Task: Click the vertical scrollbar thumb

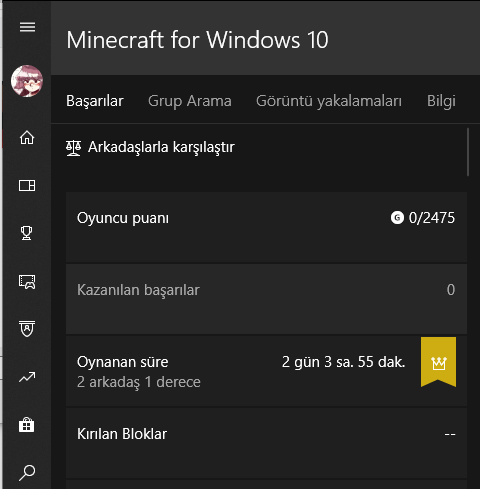Action: [468, 152]
